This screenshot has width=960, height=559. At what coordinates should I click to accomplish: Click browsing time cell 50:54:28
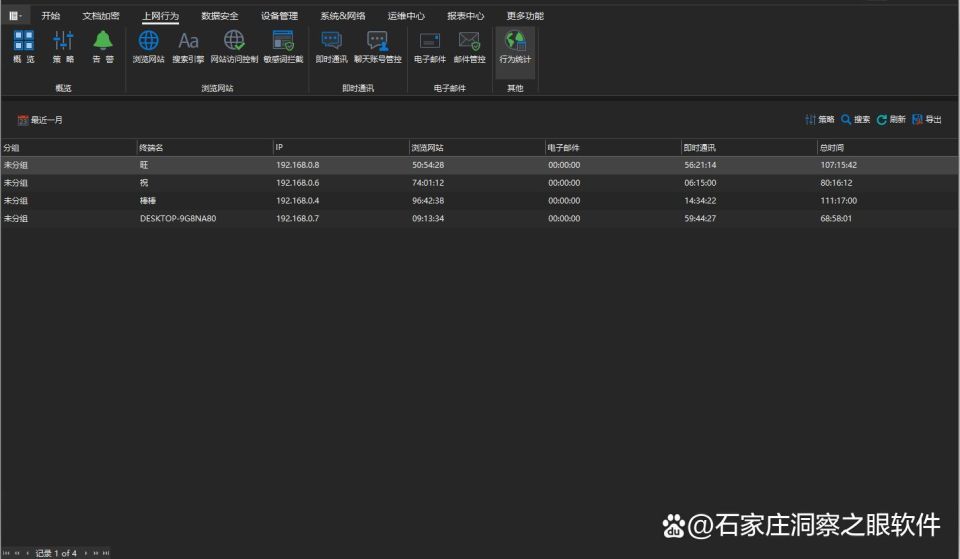428,165
